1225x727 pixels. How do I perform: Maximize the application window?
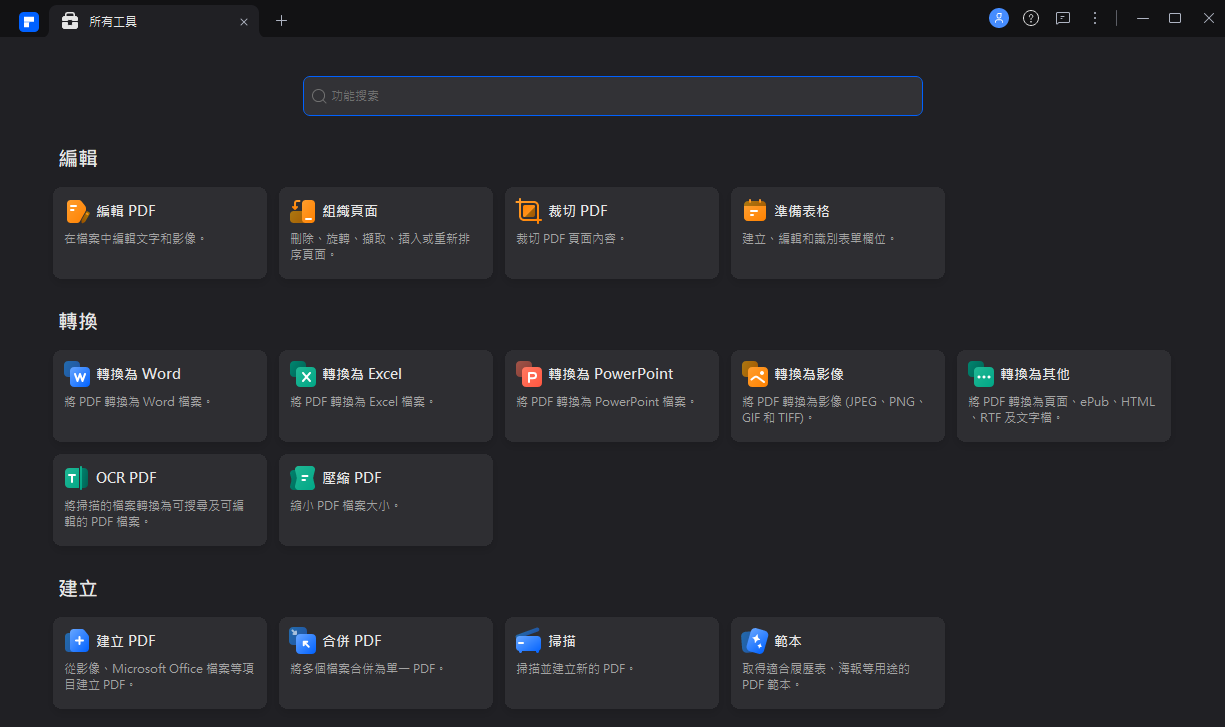click(1175, 18)
